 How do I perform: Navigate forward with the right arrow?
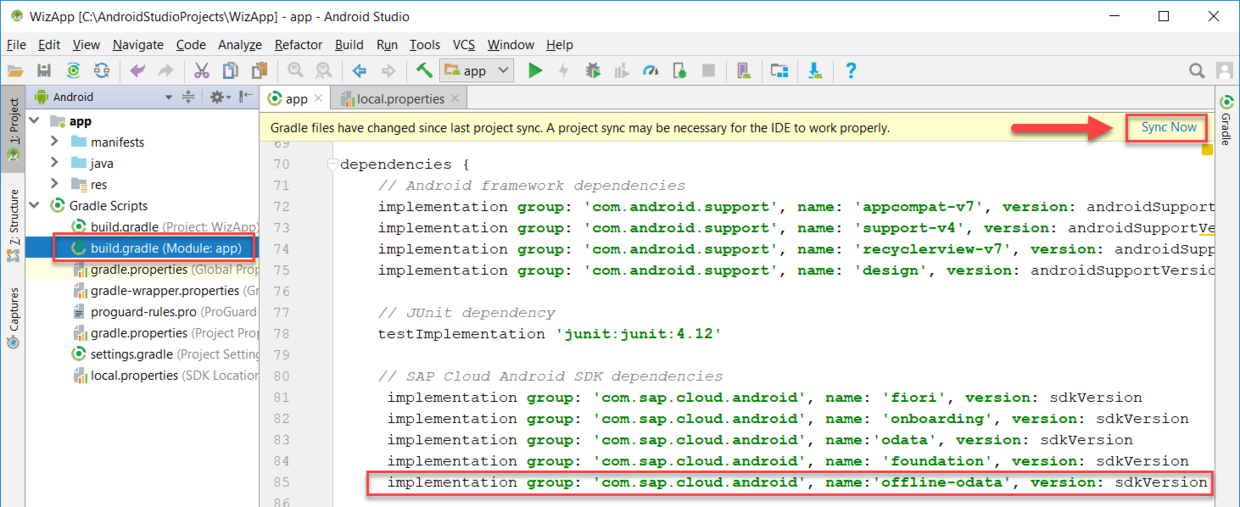click(388, 71)
